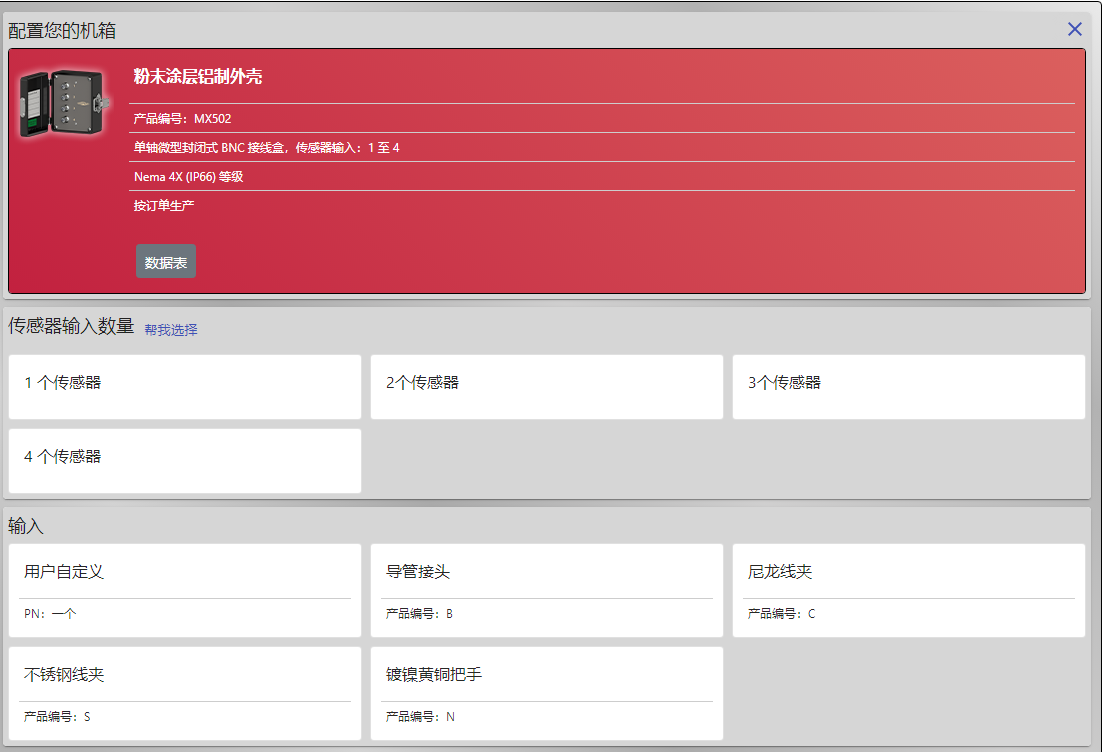
Task: Choose the 2个传感器 option
Action: [x=547, y=387]
